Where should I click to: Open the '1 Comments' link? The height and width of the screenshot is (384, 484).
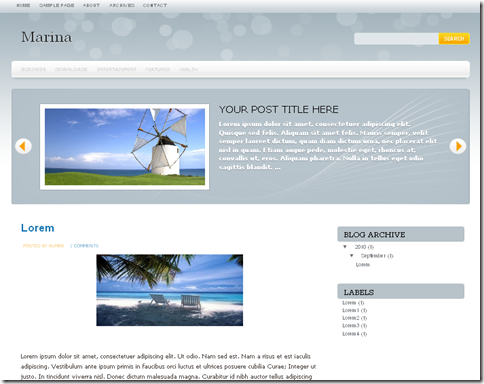point(84,246)
